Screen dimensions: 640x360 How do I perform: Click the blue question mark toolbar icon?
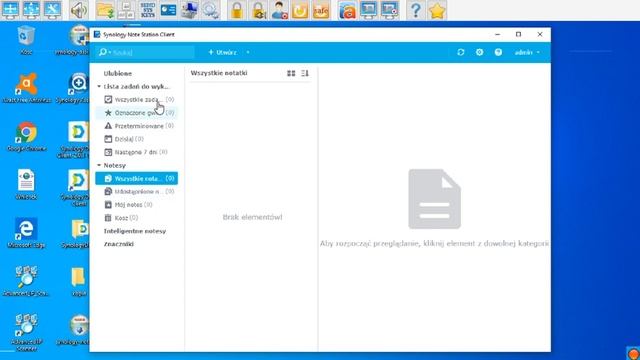pos(416,10)
